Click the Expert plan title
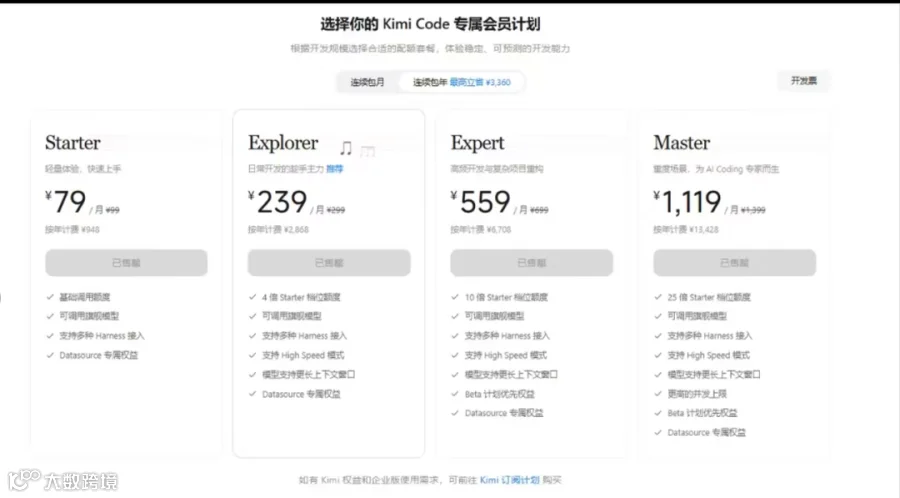Screen dimensions: 900x498 [478, 143]
